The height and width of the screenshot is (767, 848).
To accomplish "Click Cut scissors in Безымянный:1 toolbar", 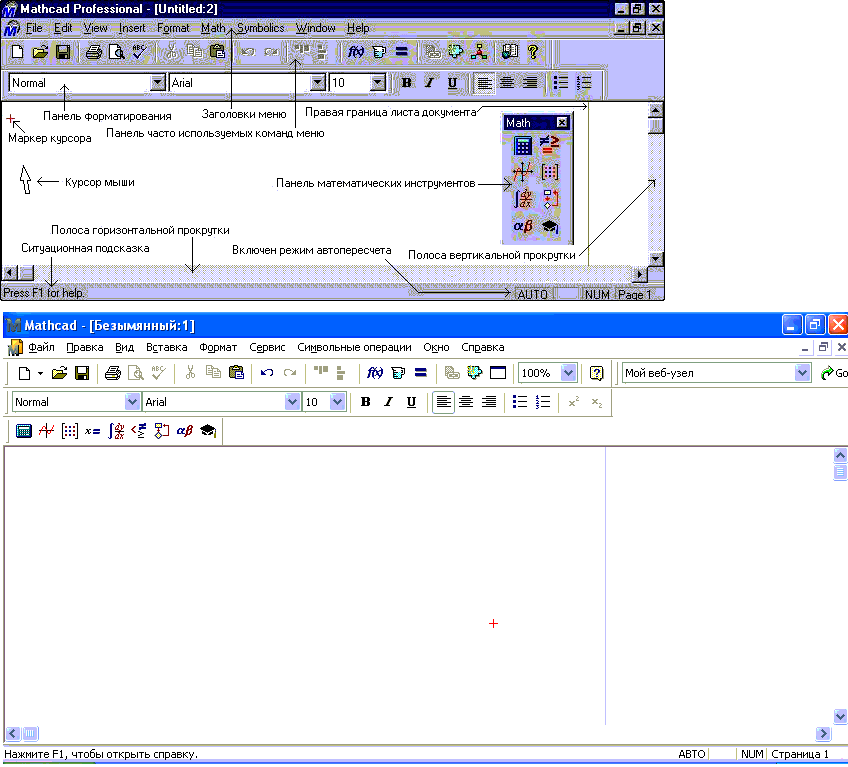I will pyautogui.click(x=190, y=373).
